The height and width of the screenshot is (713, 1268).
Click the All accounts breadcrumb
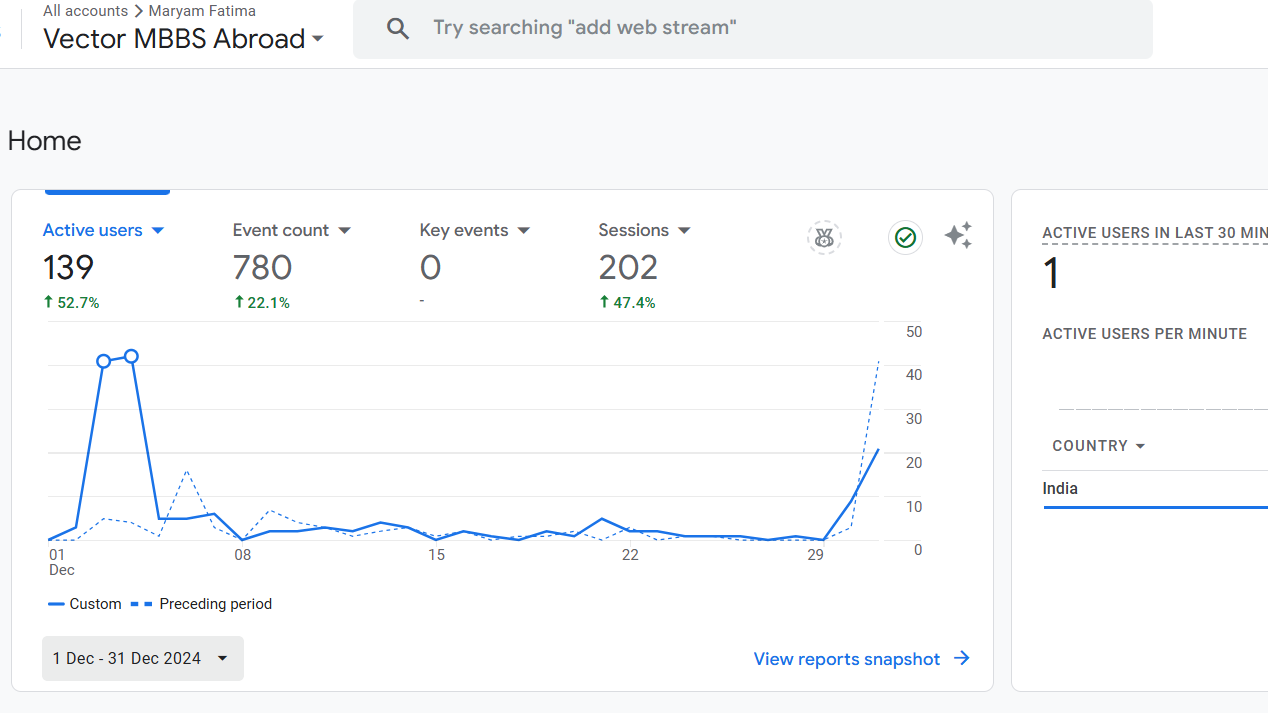tap(85, 11)
